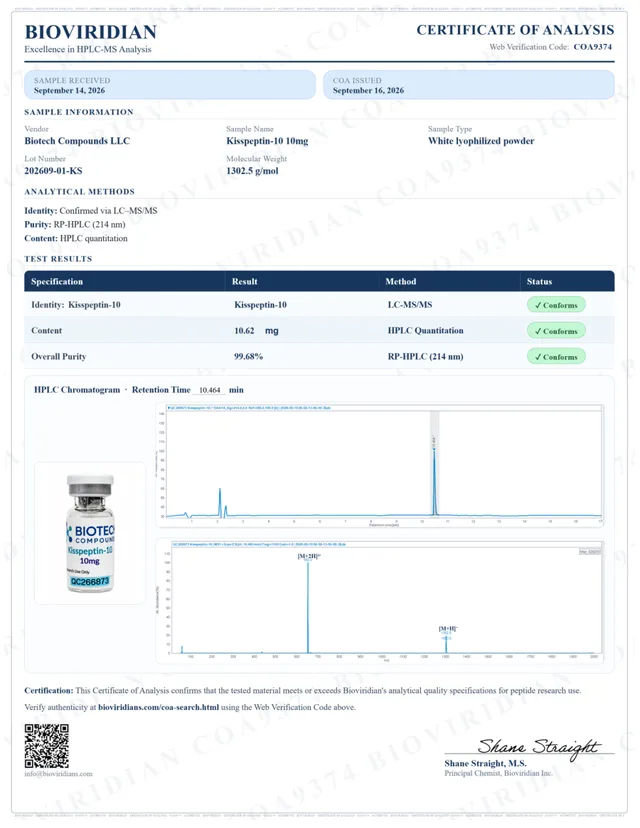Image resolution: width=640 pixels, height=828 pixels.
Task: Click the Purity method line RP-HPLC (214 nm)
Action: point(75,224)
